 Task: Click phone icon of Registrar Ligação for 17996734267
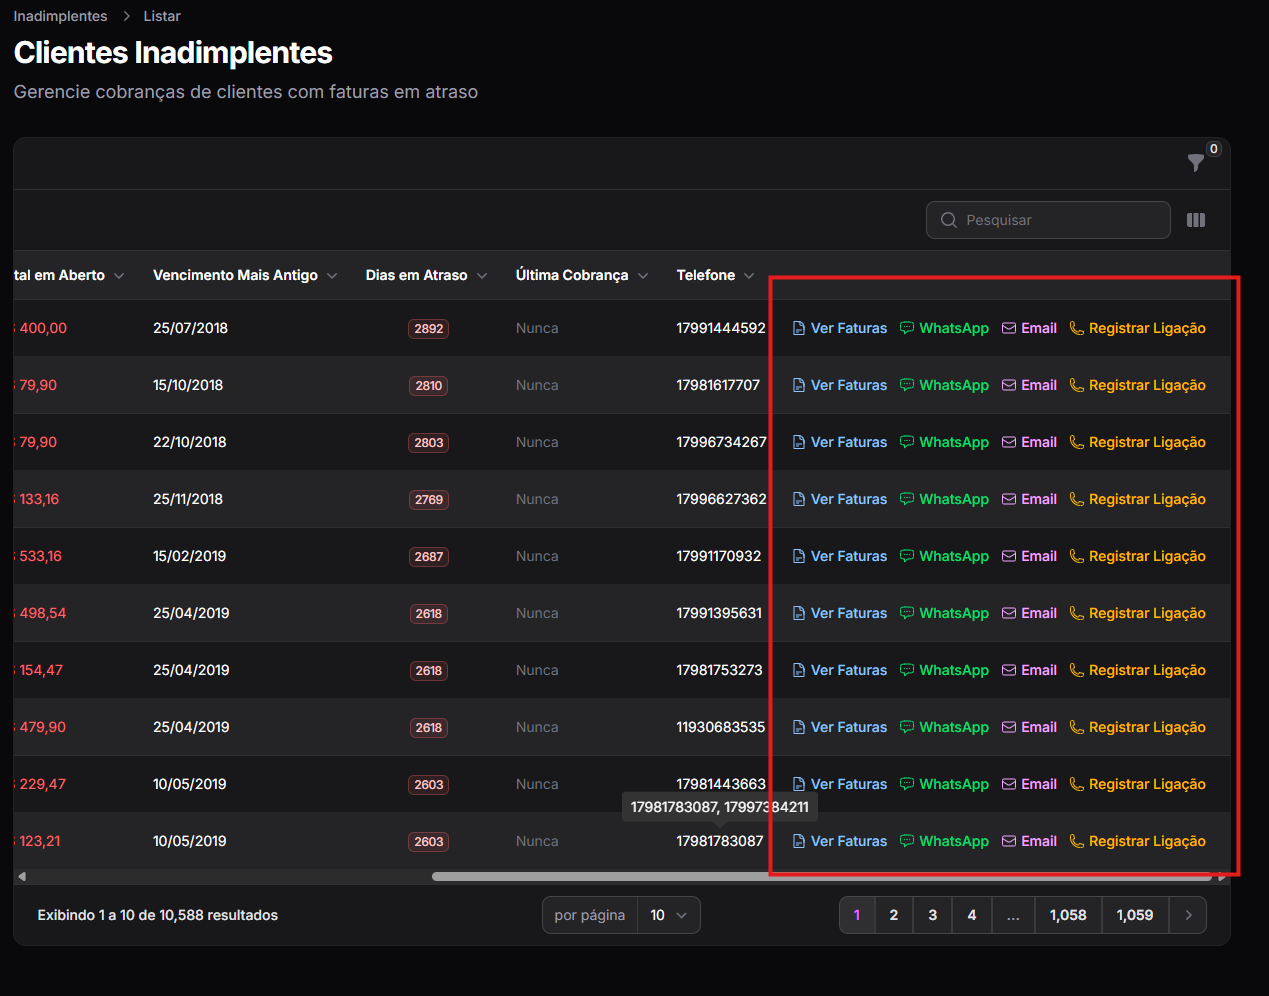click(x=1077, y=442)
